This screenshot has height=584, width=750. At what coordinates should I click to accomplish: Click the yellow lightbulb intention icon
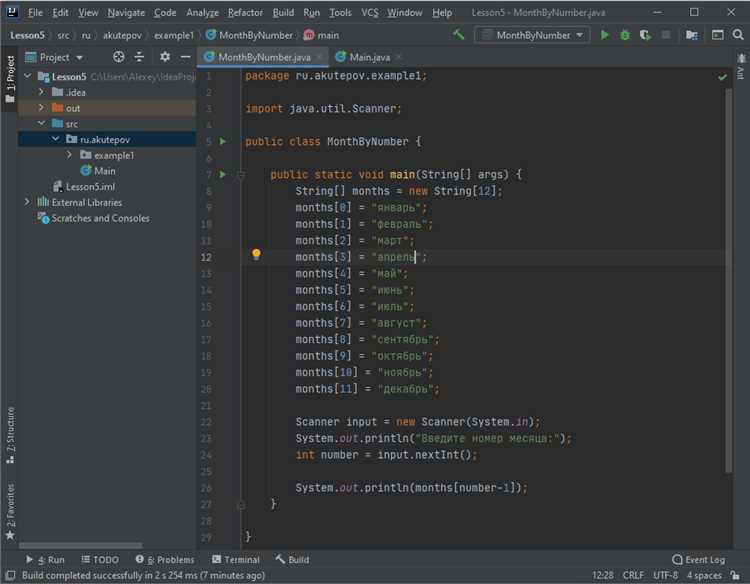(x=256, y=256)
